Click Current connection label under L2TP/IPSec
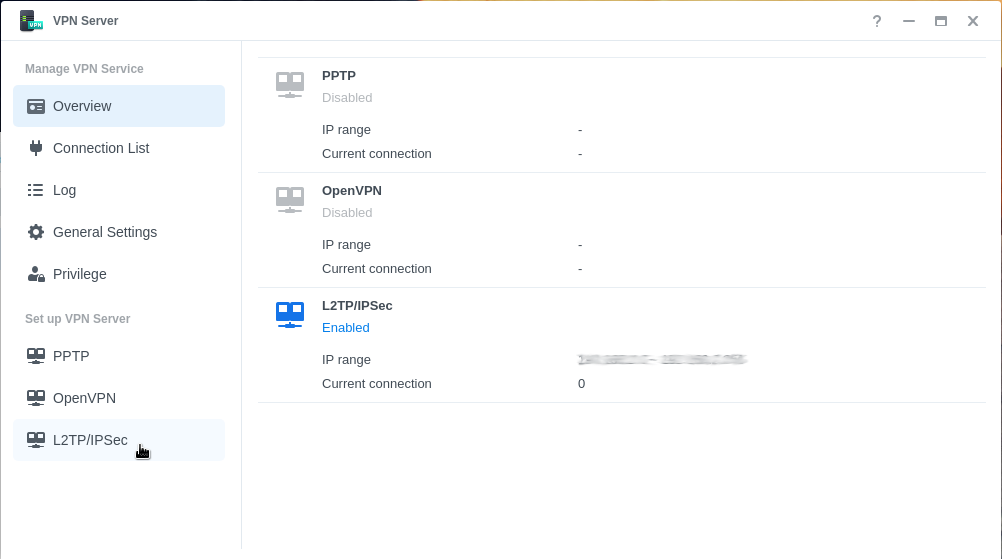Viewport: 1002px width, 559px height. pyautogui.click(x=376, y=384)
